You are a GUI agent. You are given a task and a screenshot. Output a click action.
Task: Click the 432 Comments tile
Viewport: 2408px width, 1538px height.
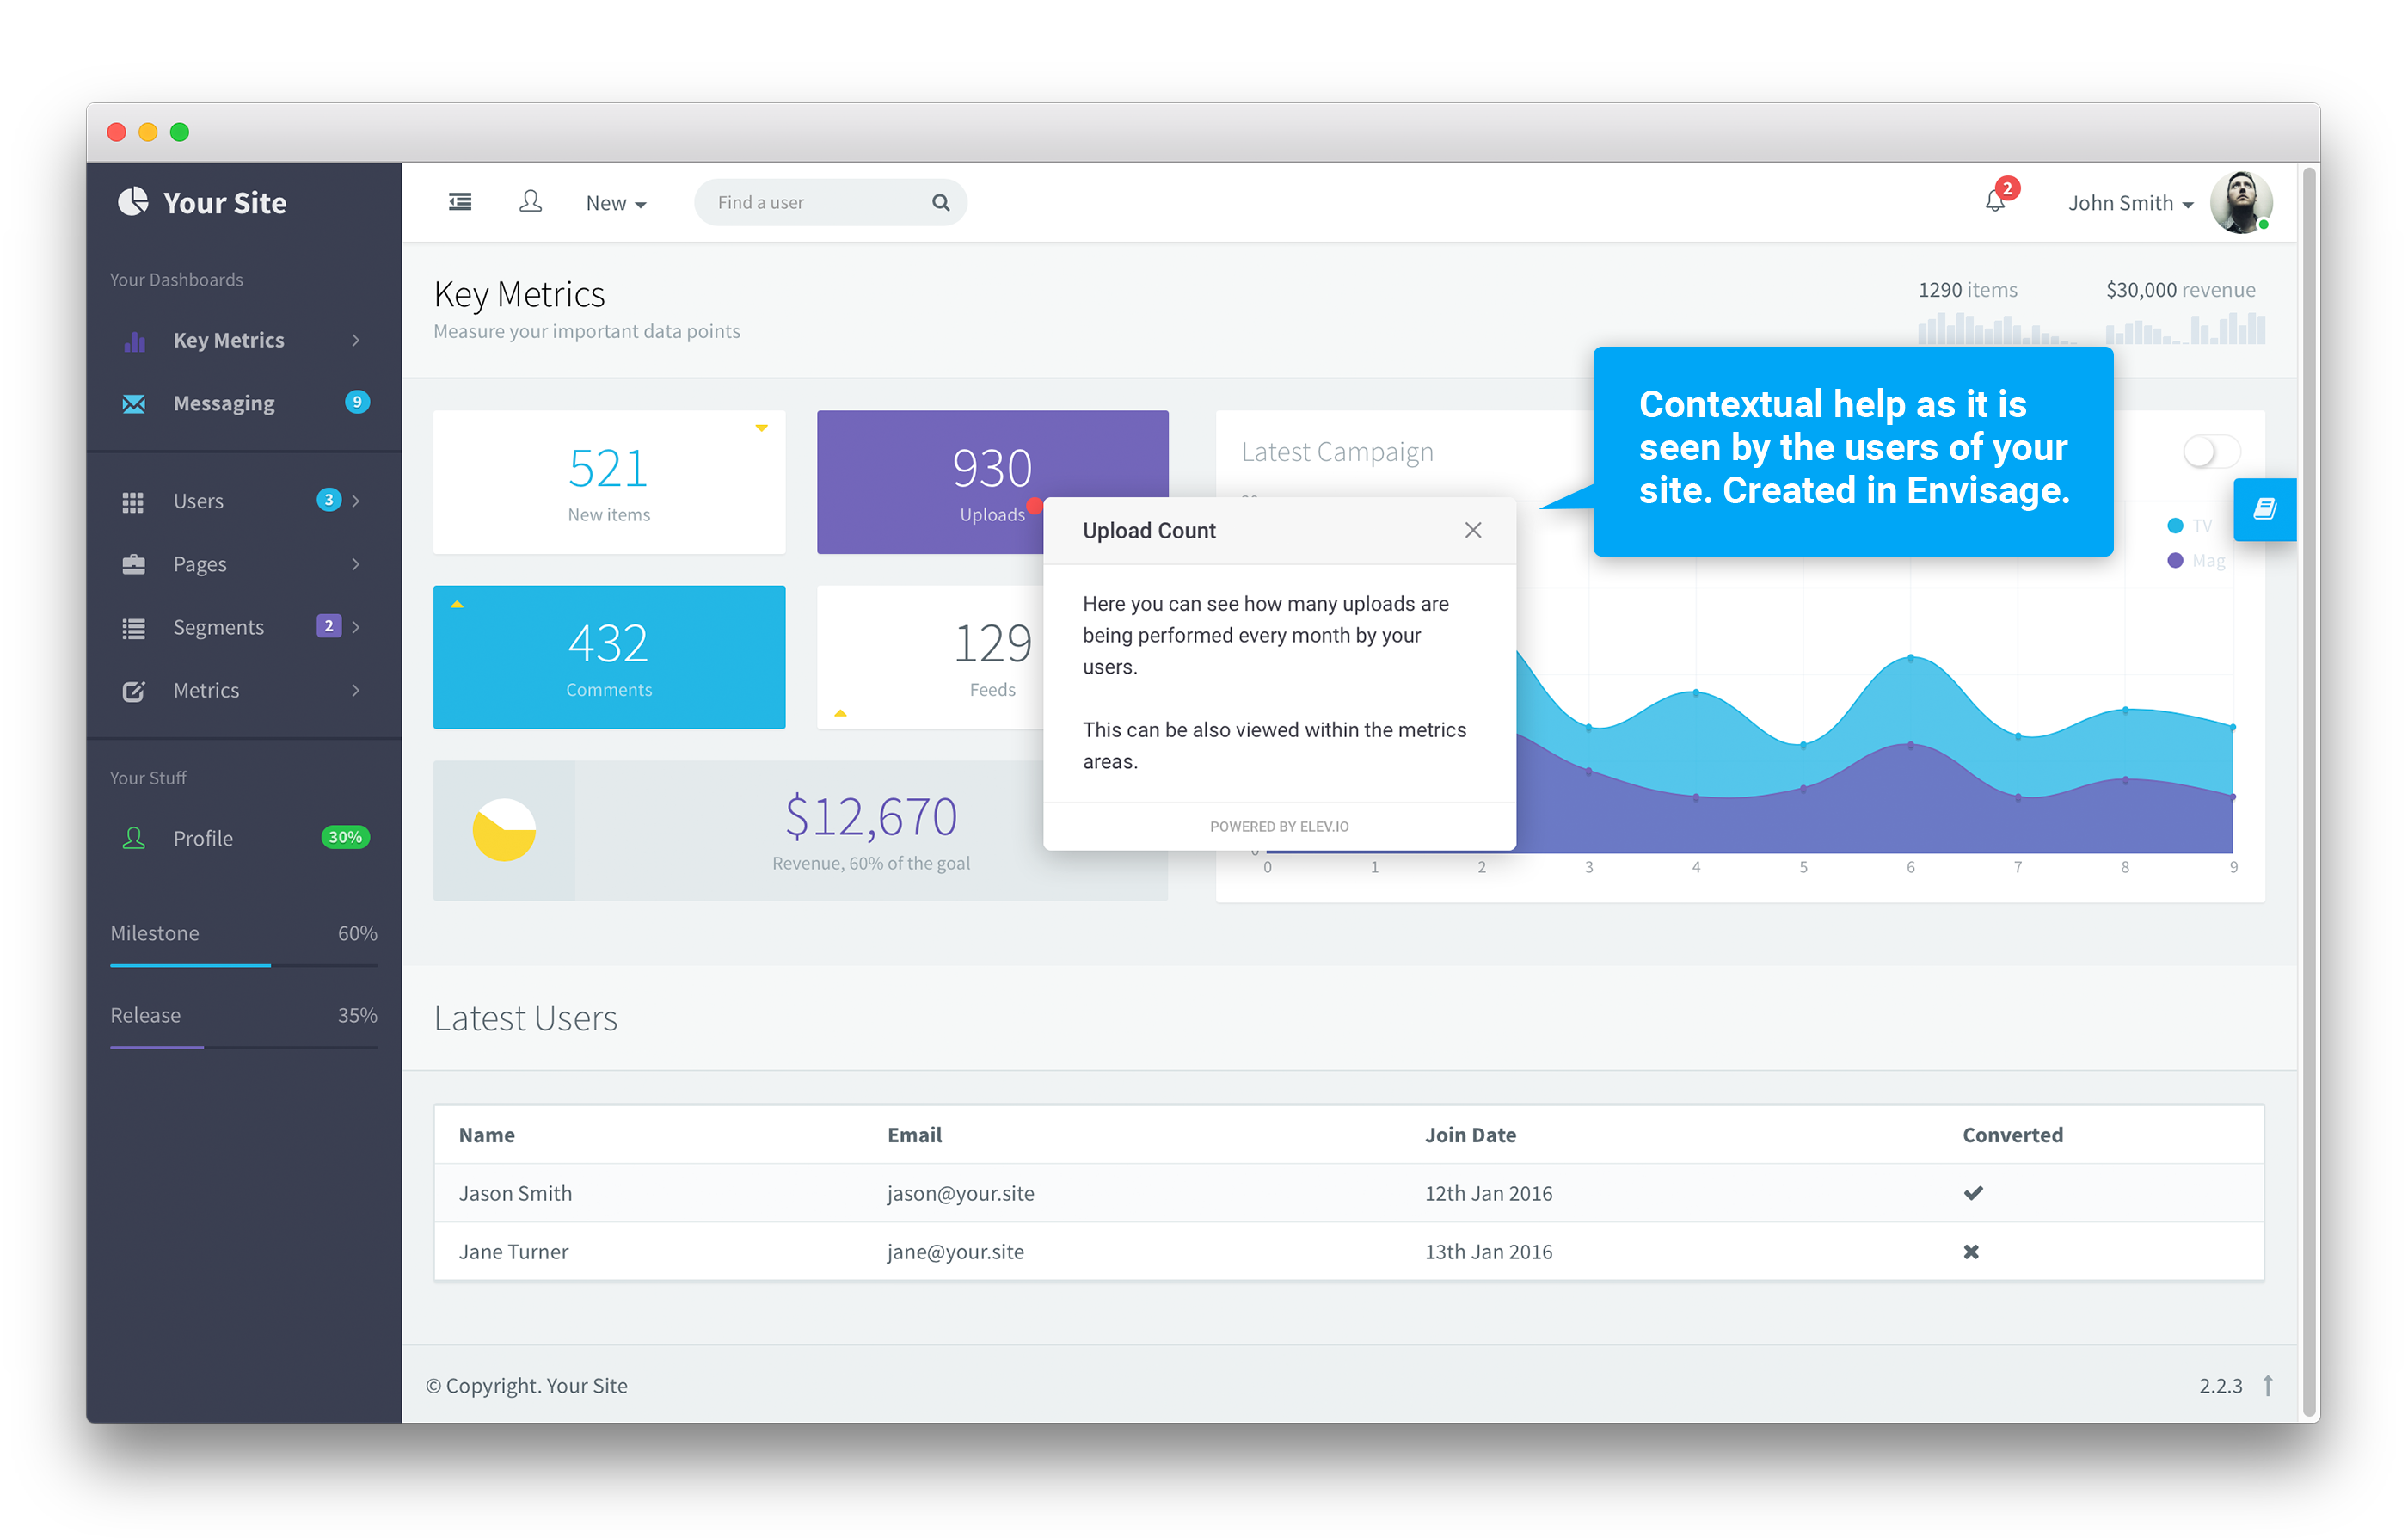pos(608,657)
